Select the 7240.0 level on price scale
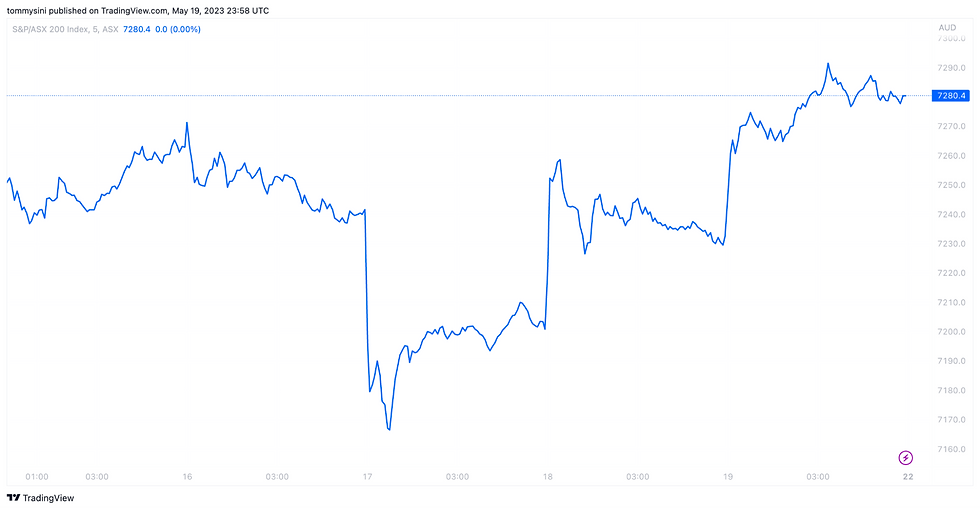The height and width of the screenshot is (510, 980). (x=950, y=214)
